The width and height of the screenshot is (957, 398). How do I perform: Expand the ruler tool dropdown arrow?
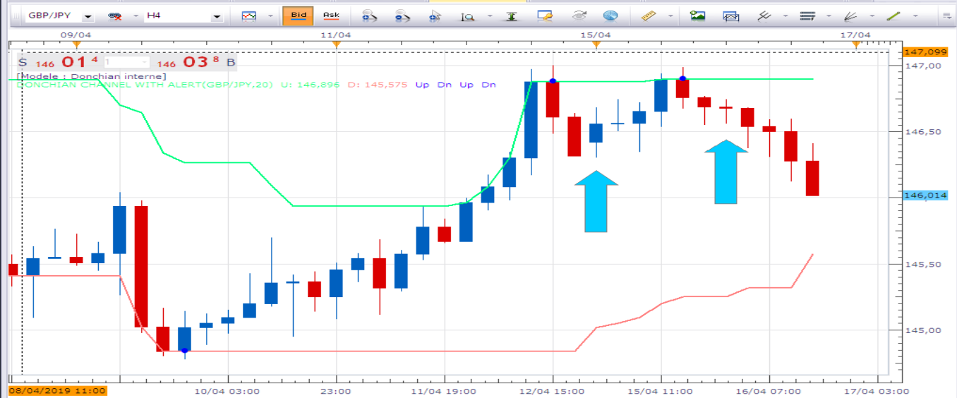pyautogui.click(x=670, y=16)
